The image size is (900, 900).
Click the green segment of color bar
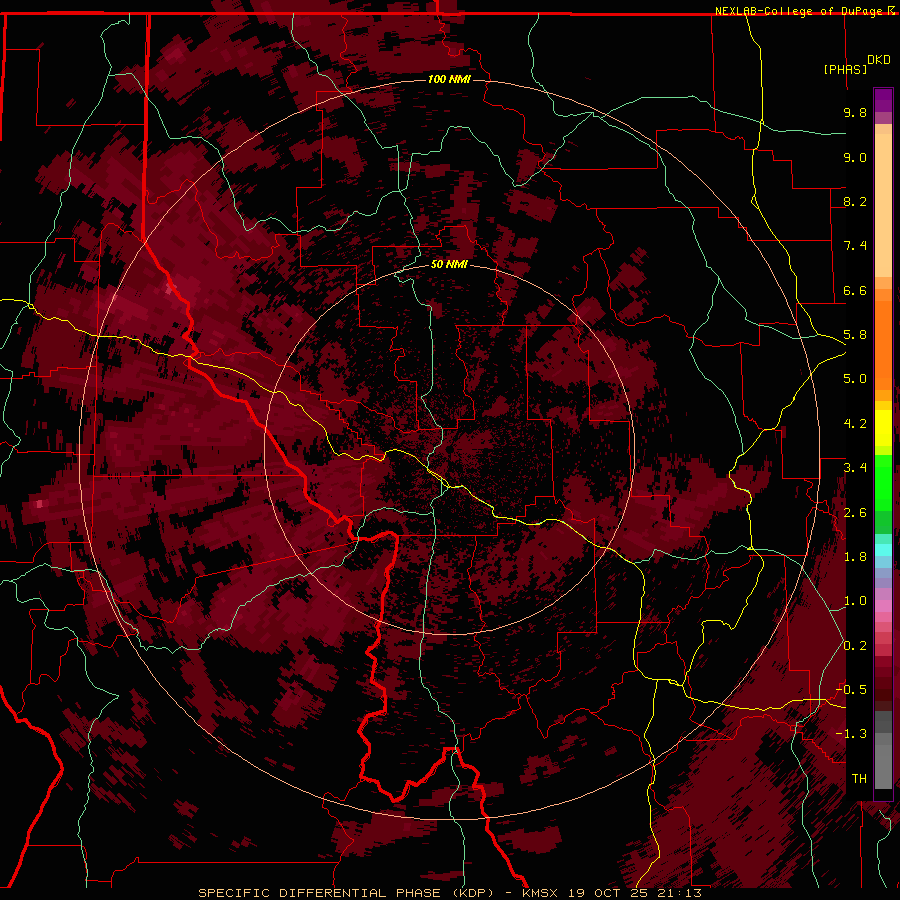[x=883, y=482]
